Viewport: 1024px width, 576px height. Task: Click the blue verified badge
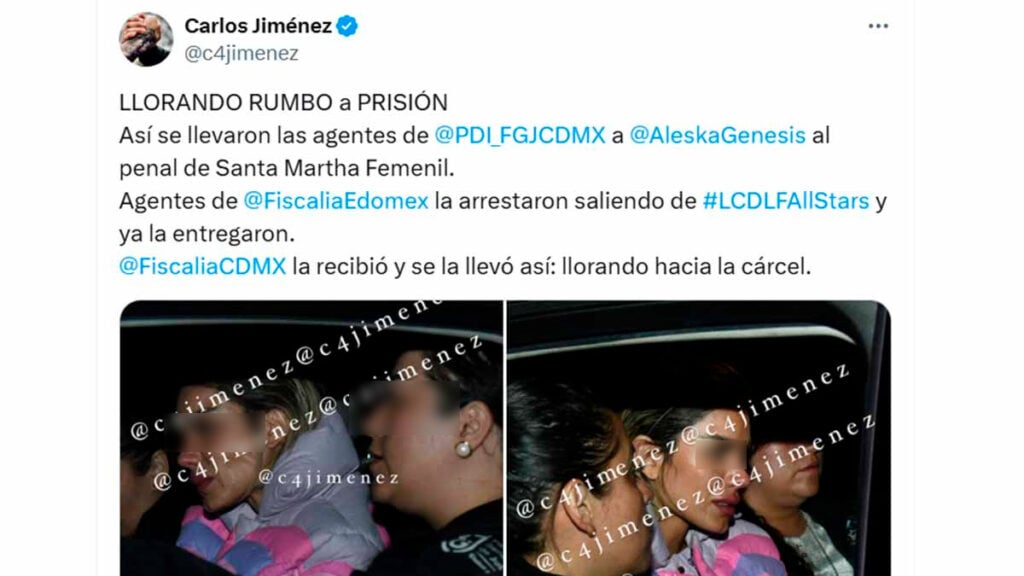point(347,26)
